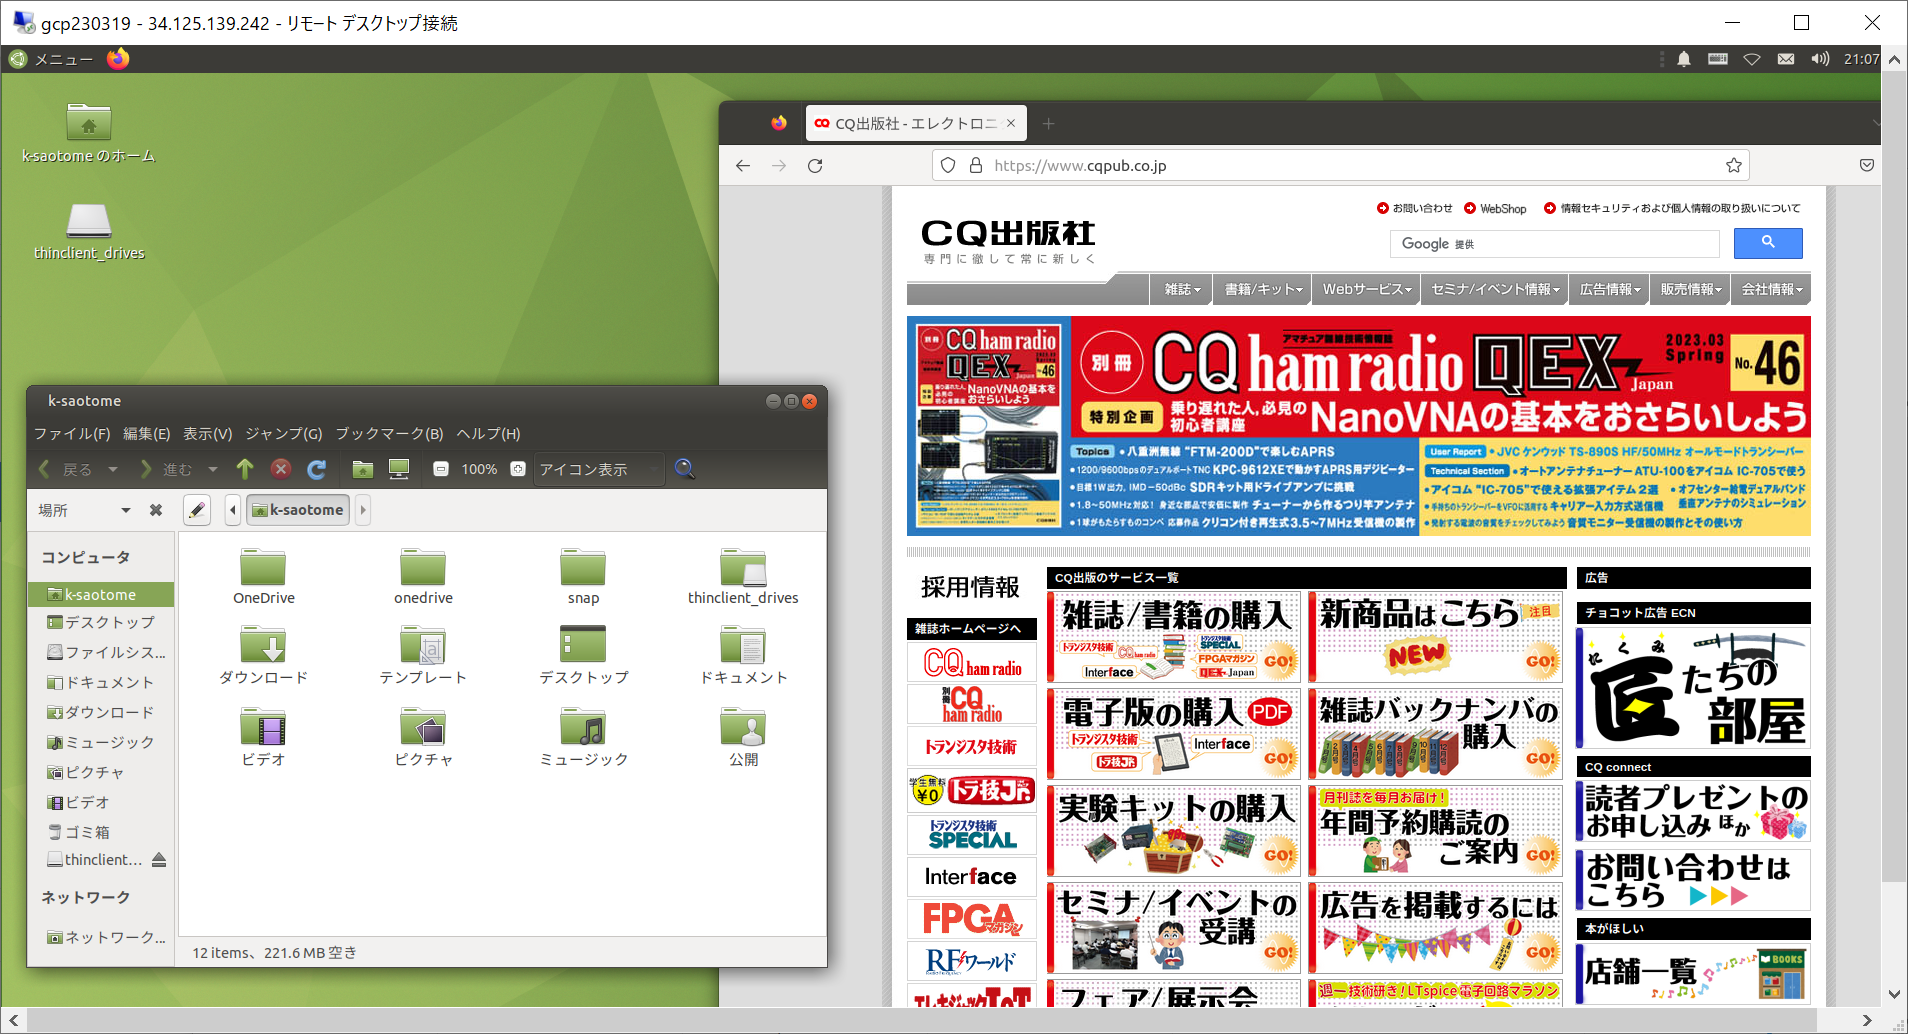1908x1034 pixels.
Task: Toggle the pencil location edit button
Action: [197, 510]
